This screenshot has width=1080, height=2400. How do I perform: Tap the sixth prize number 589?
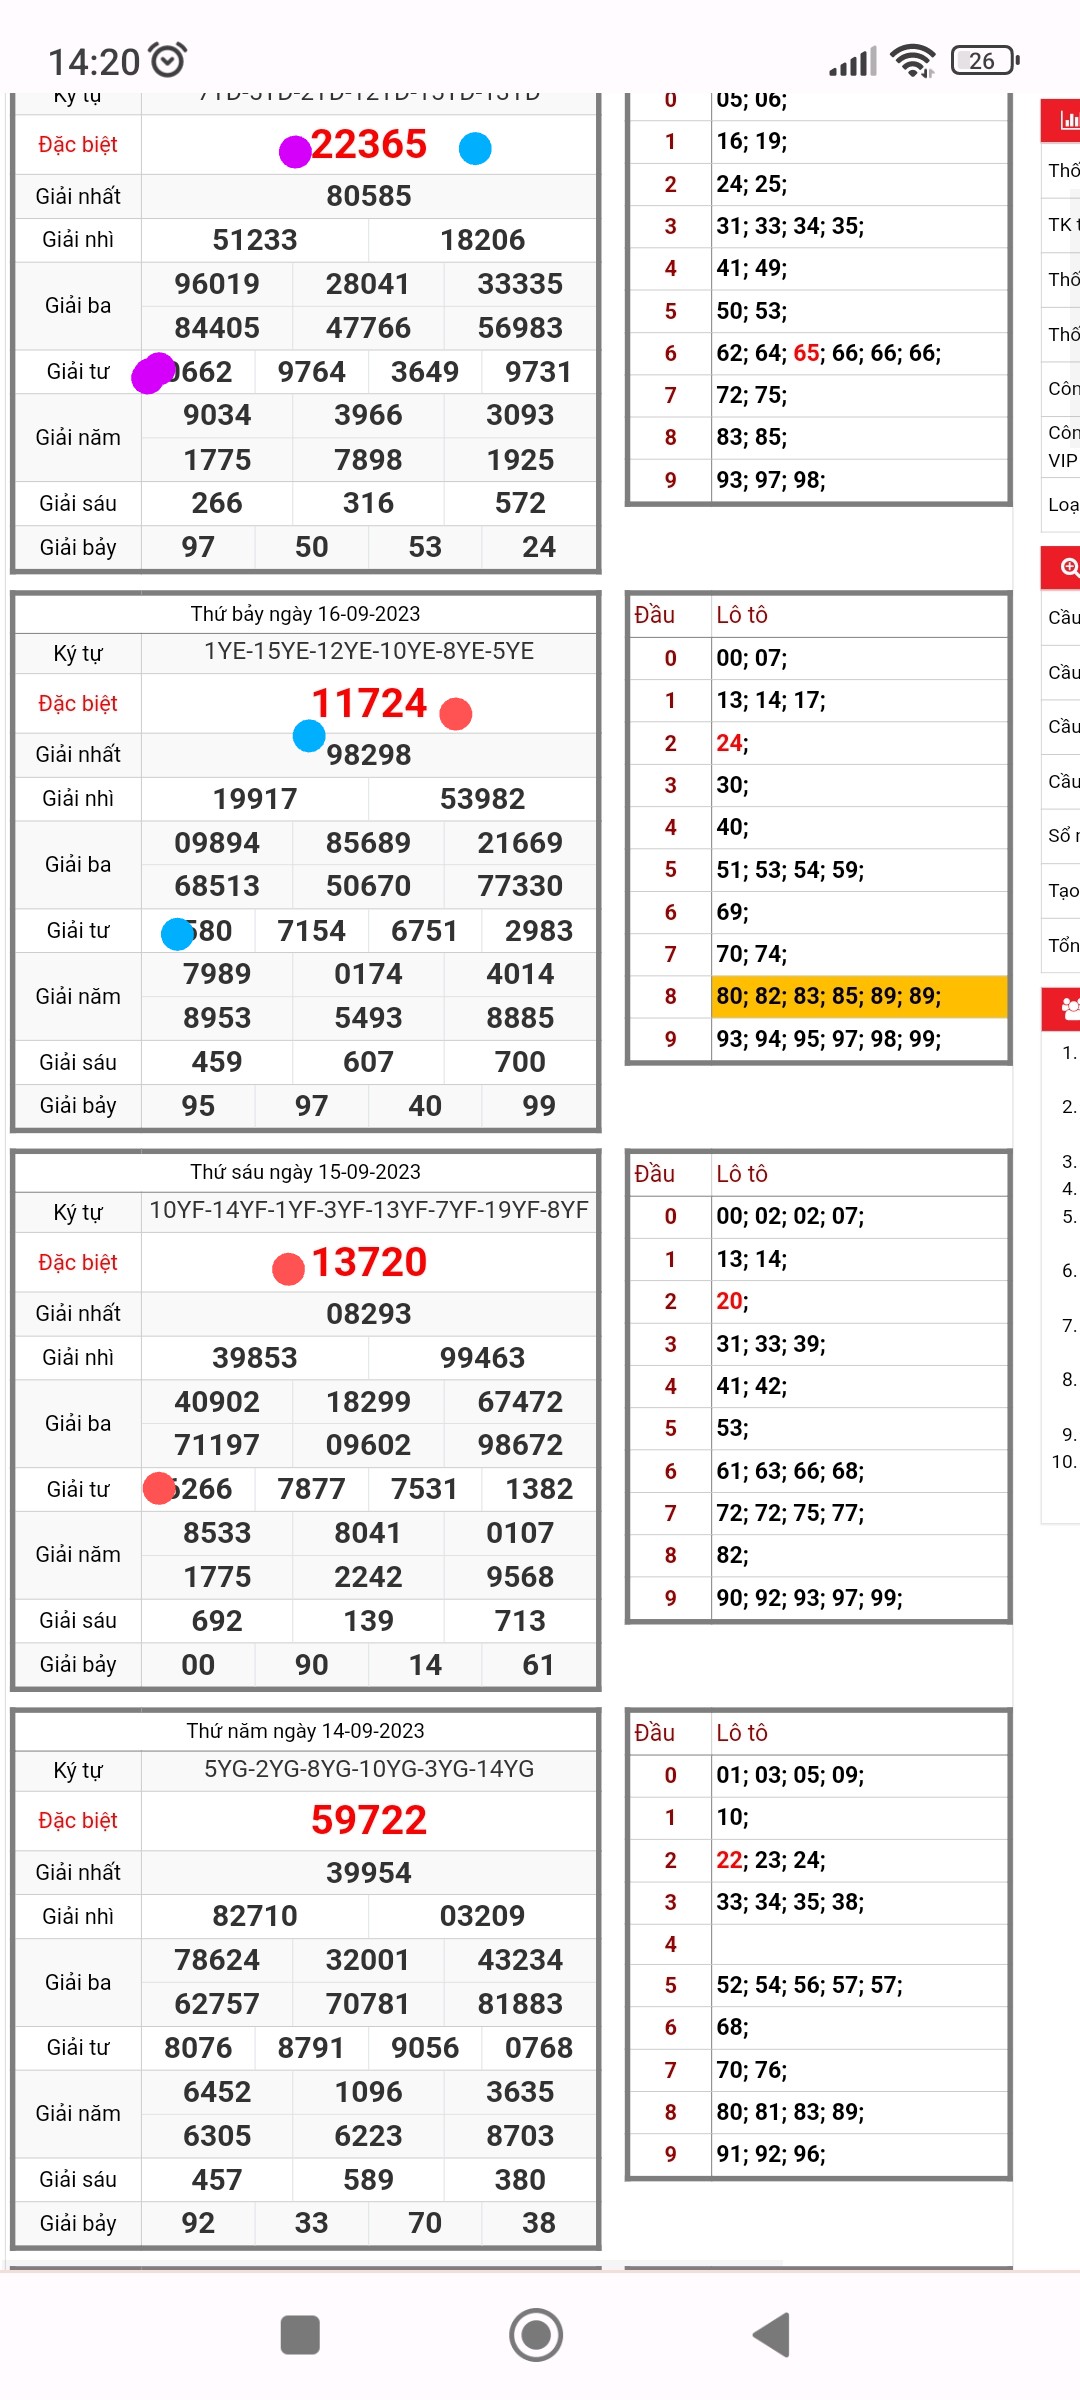pos(369,2180)
